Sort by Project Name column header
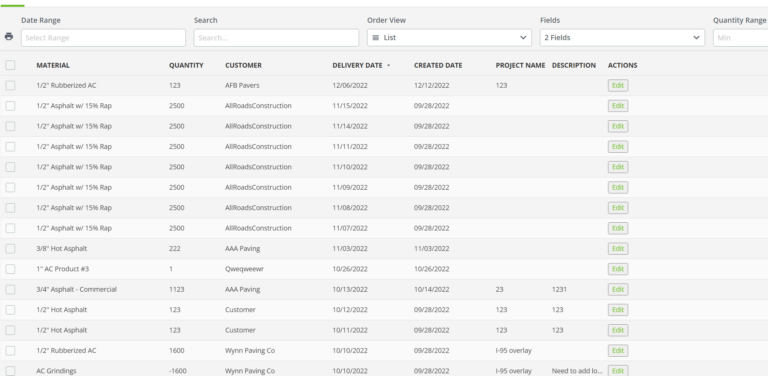Viewport: 768px width, 376px height. (520, 65)
